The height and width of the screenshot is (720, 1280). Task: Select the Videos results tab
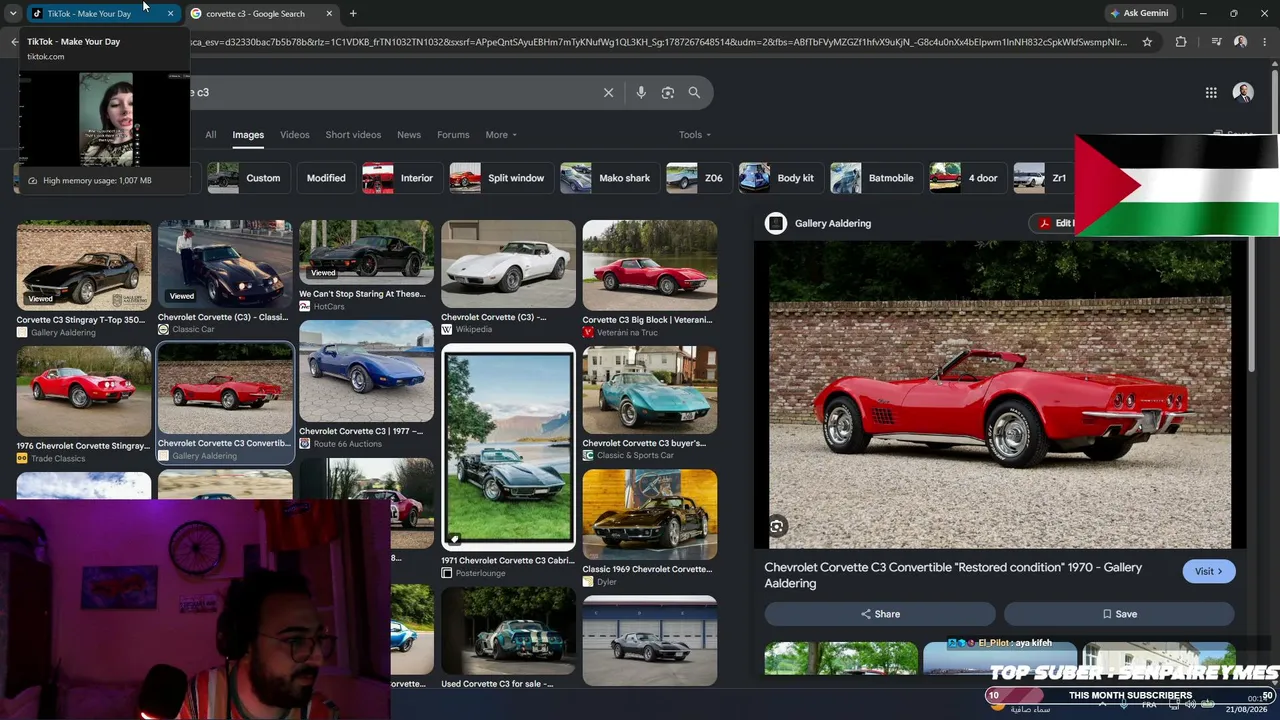coord(294,135)
